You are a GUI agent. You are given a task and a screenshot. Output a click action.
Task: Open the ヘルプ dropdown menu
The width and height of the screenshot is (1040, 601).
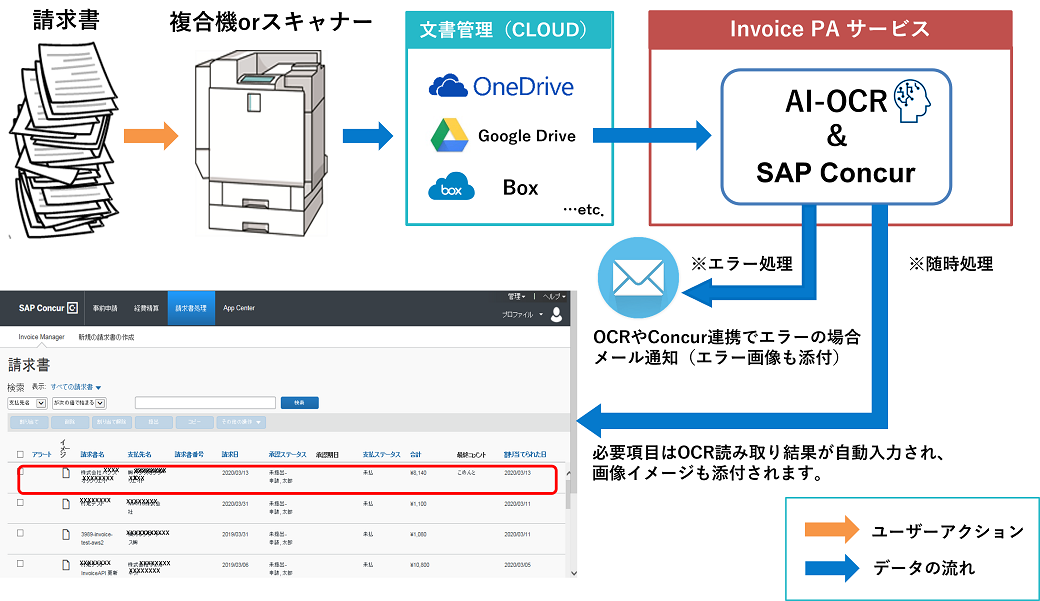point(554,297)
